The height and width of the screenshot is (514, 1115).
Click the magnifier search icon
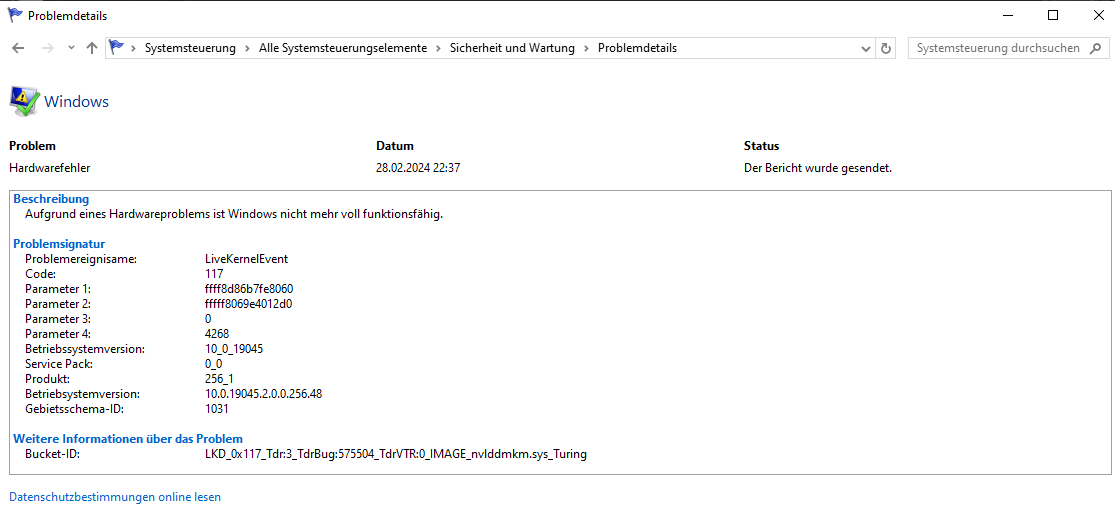click(1096, 48)
